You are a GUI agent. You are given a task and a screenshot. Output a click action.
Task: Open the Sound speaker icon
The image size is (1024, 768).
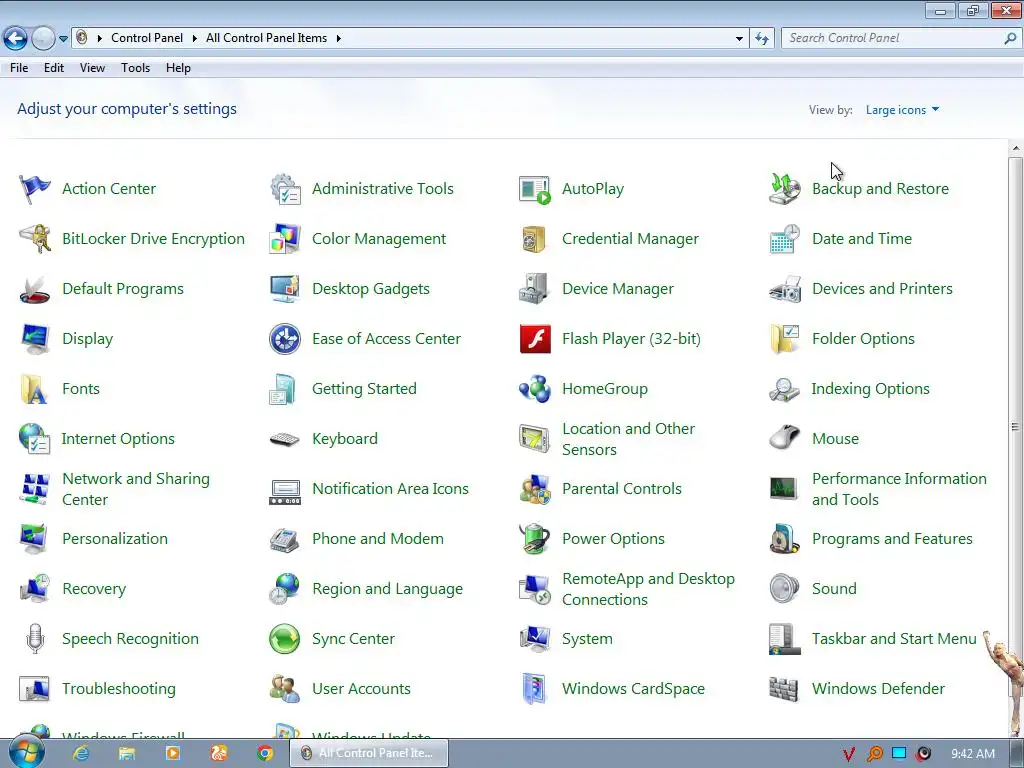click(x=784, y=589)
